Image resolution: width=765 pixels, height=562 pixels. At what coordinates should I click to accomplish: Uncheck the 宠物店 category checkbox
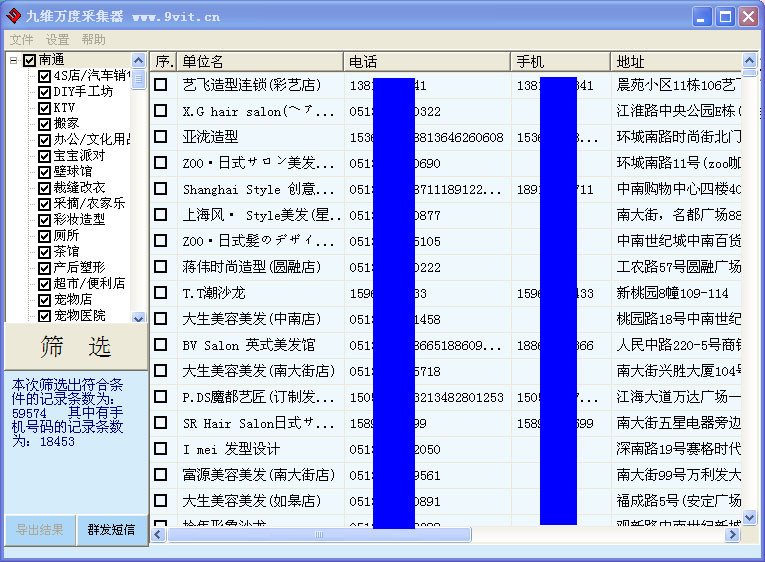(44, 300)
